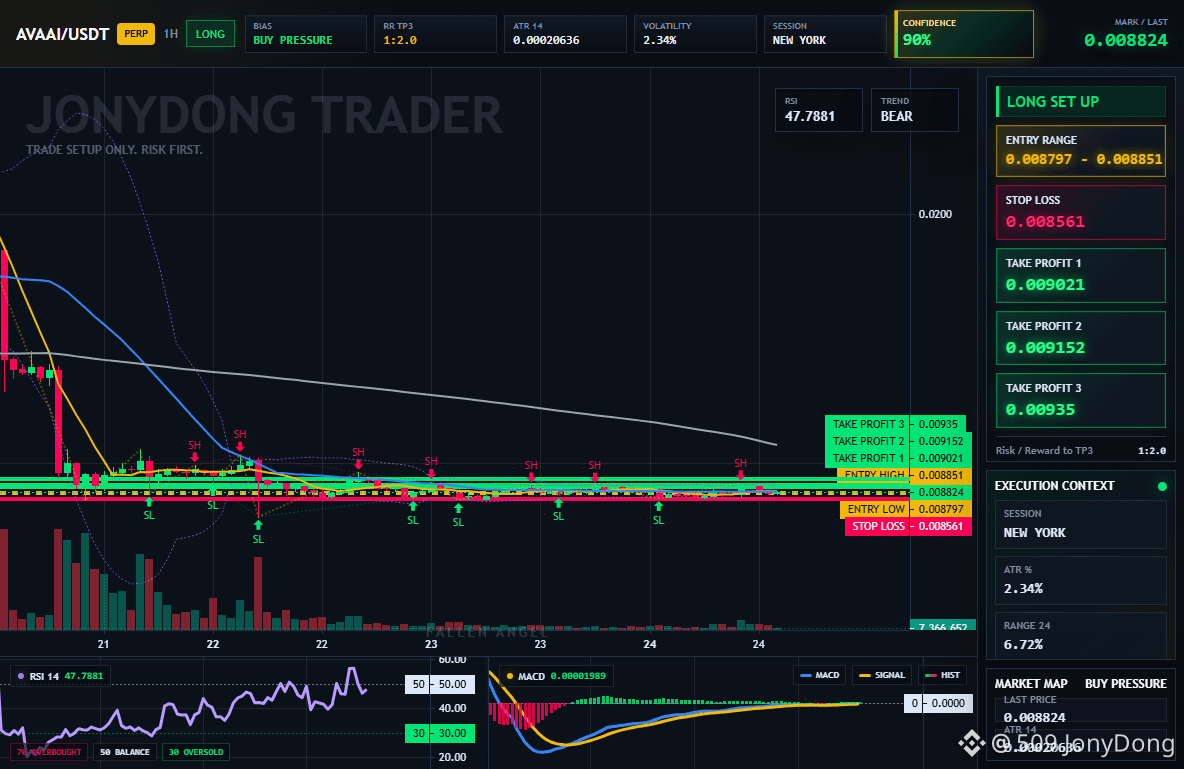Click the Trend BEAR chart badge

914,110
